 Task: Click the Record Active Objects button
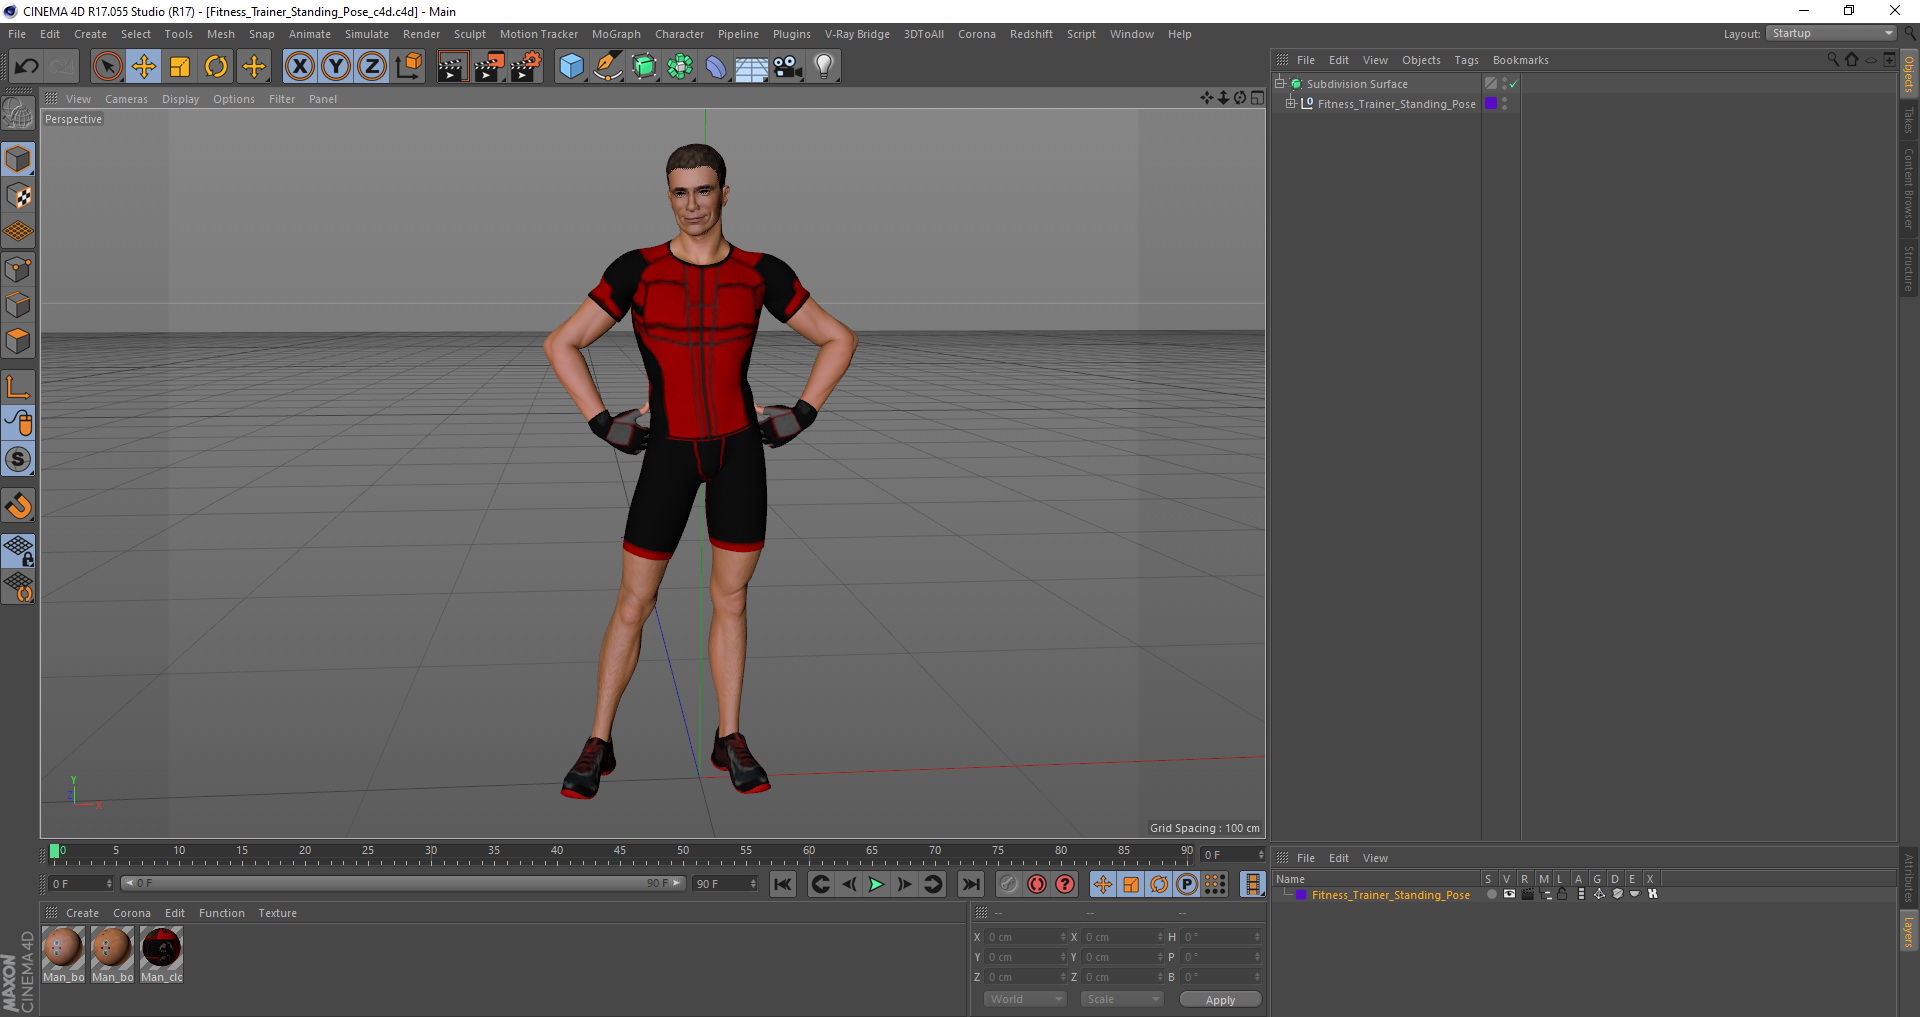click(x=1009, y=884)
